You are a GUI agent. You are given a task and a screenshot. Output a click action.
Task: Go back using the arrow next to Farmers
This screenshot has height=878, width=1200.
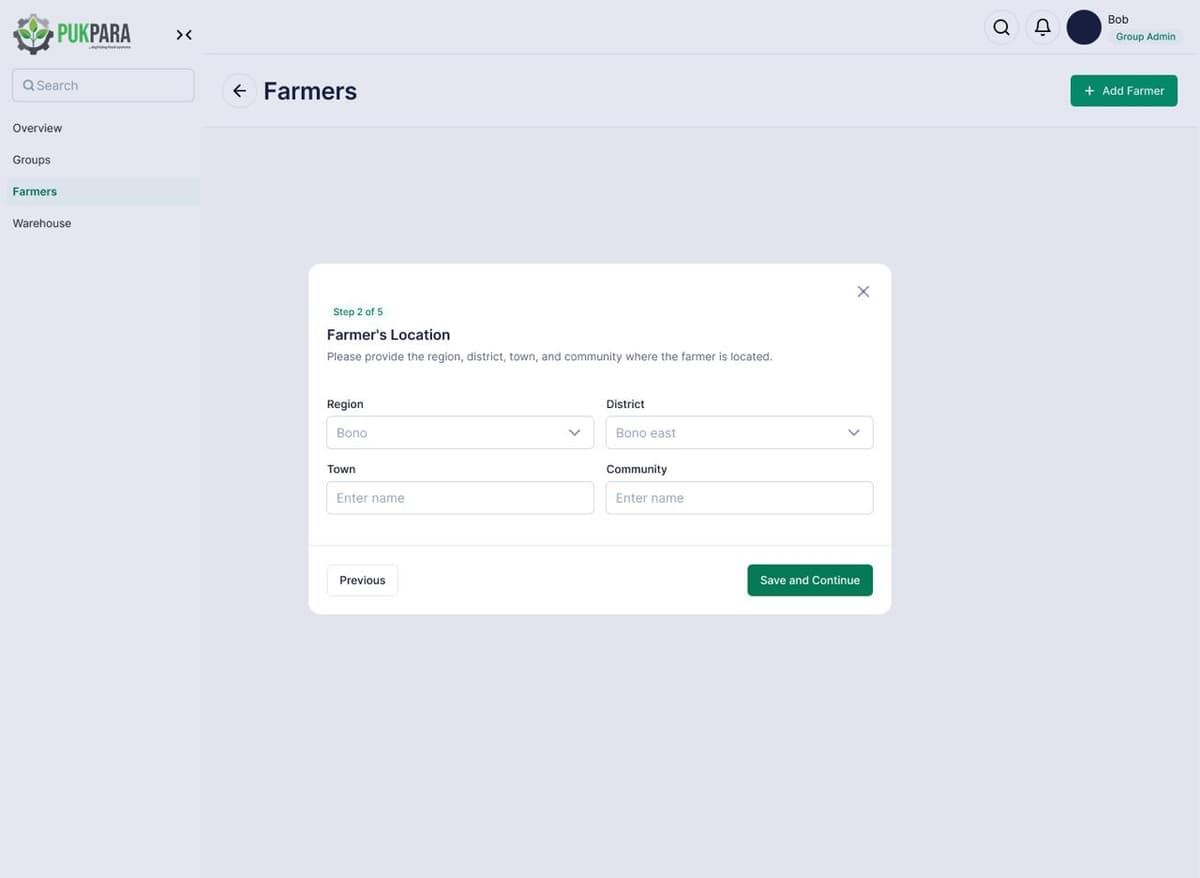click(239, 91)
